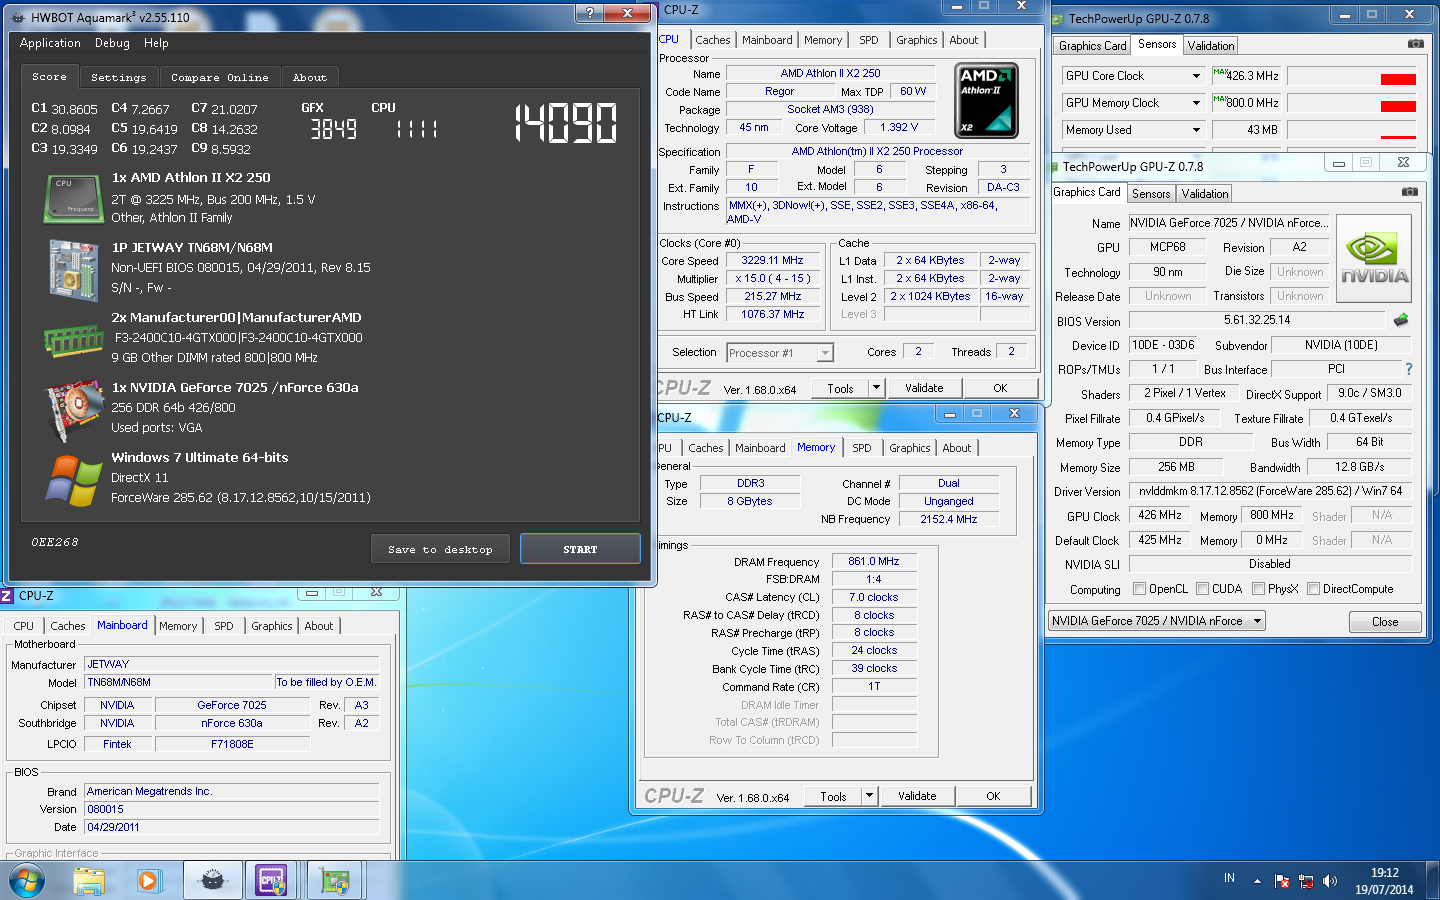Screen dimensions: 1440x900
Task: Click the GPU-Z screenshot camera icon on Graphics Card window
Action: tap(1410, 191)
